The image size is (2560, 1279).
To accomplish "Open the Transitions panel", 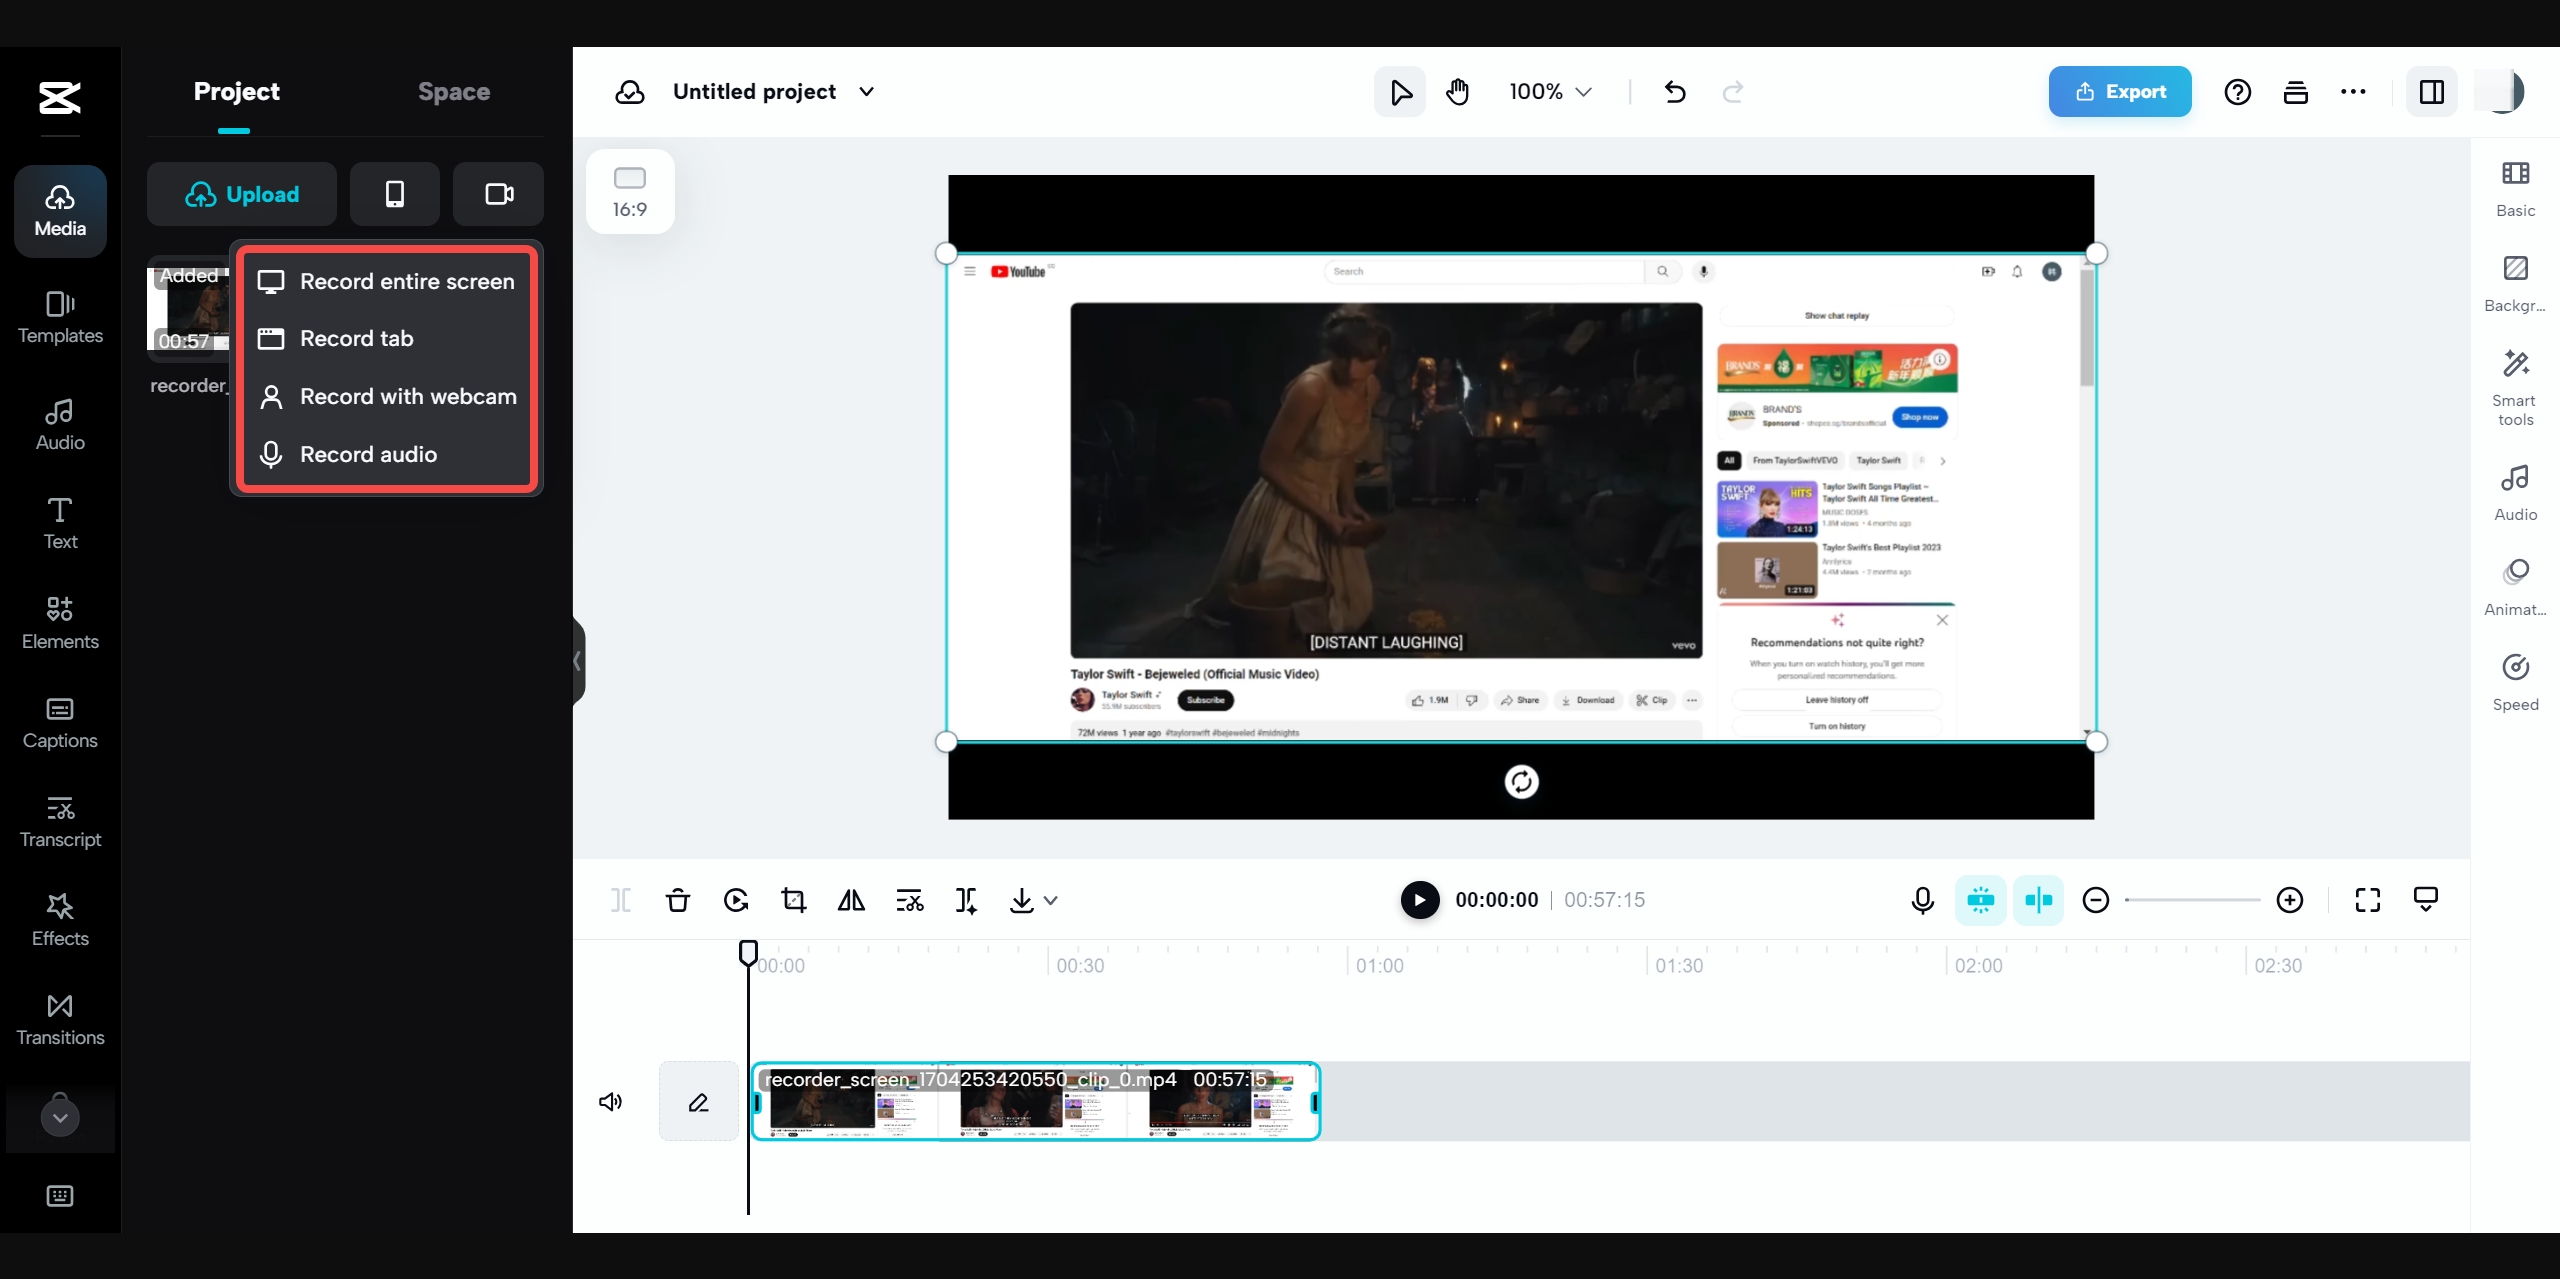I will (x=60, y=1020).
